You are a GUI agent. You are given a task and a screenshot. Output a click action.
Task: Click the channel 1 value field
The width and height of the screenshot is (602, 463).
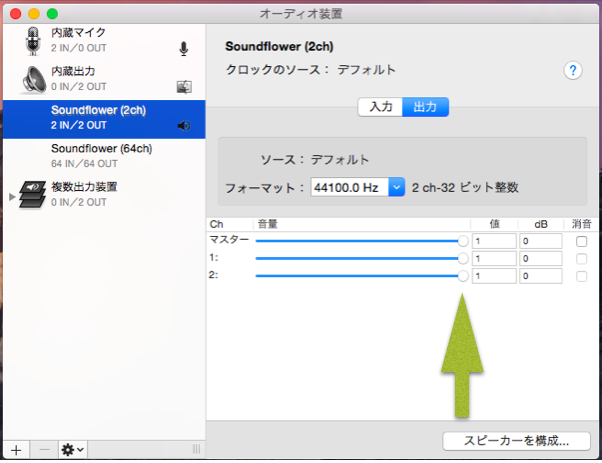point(494,258)
